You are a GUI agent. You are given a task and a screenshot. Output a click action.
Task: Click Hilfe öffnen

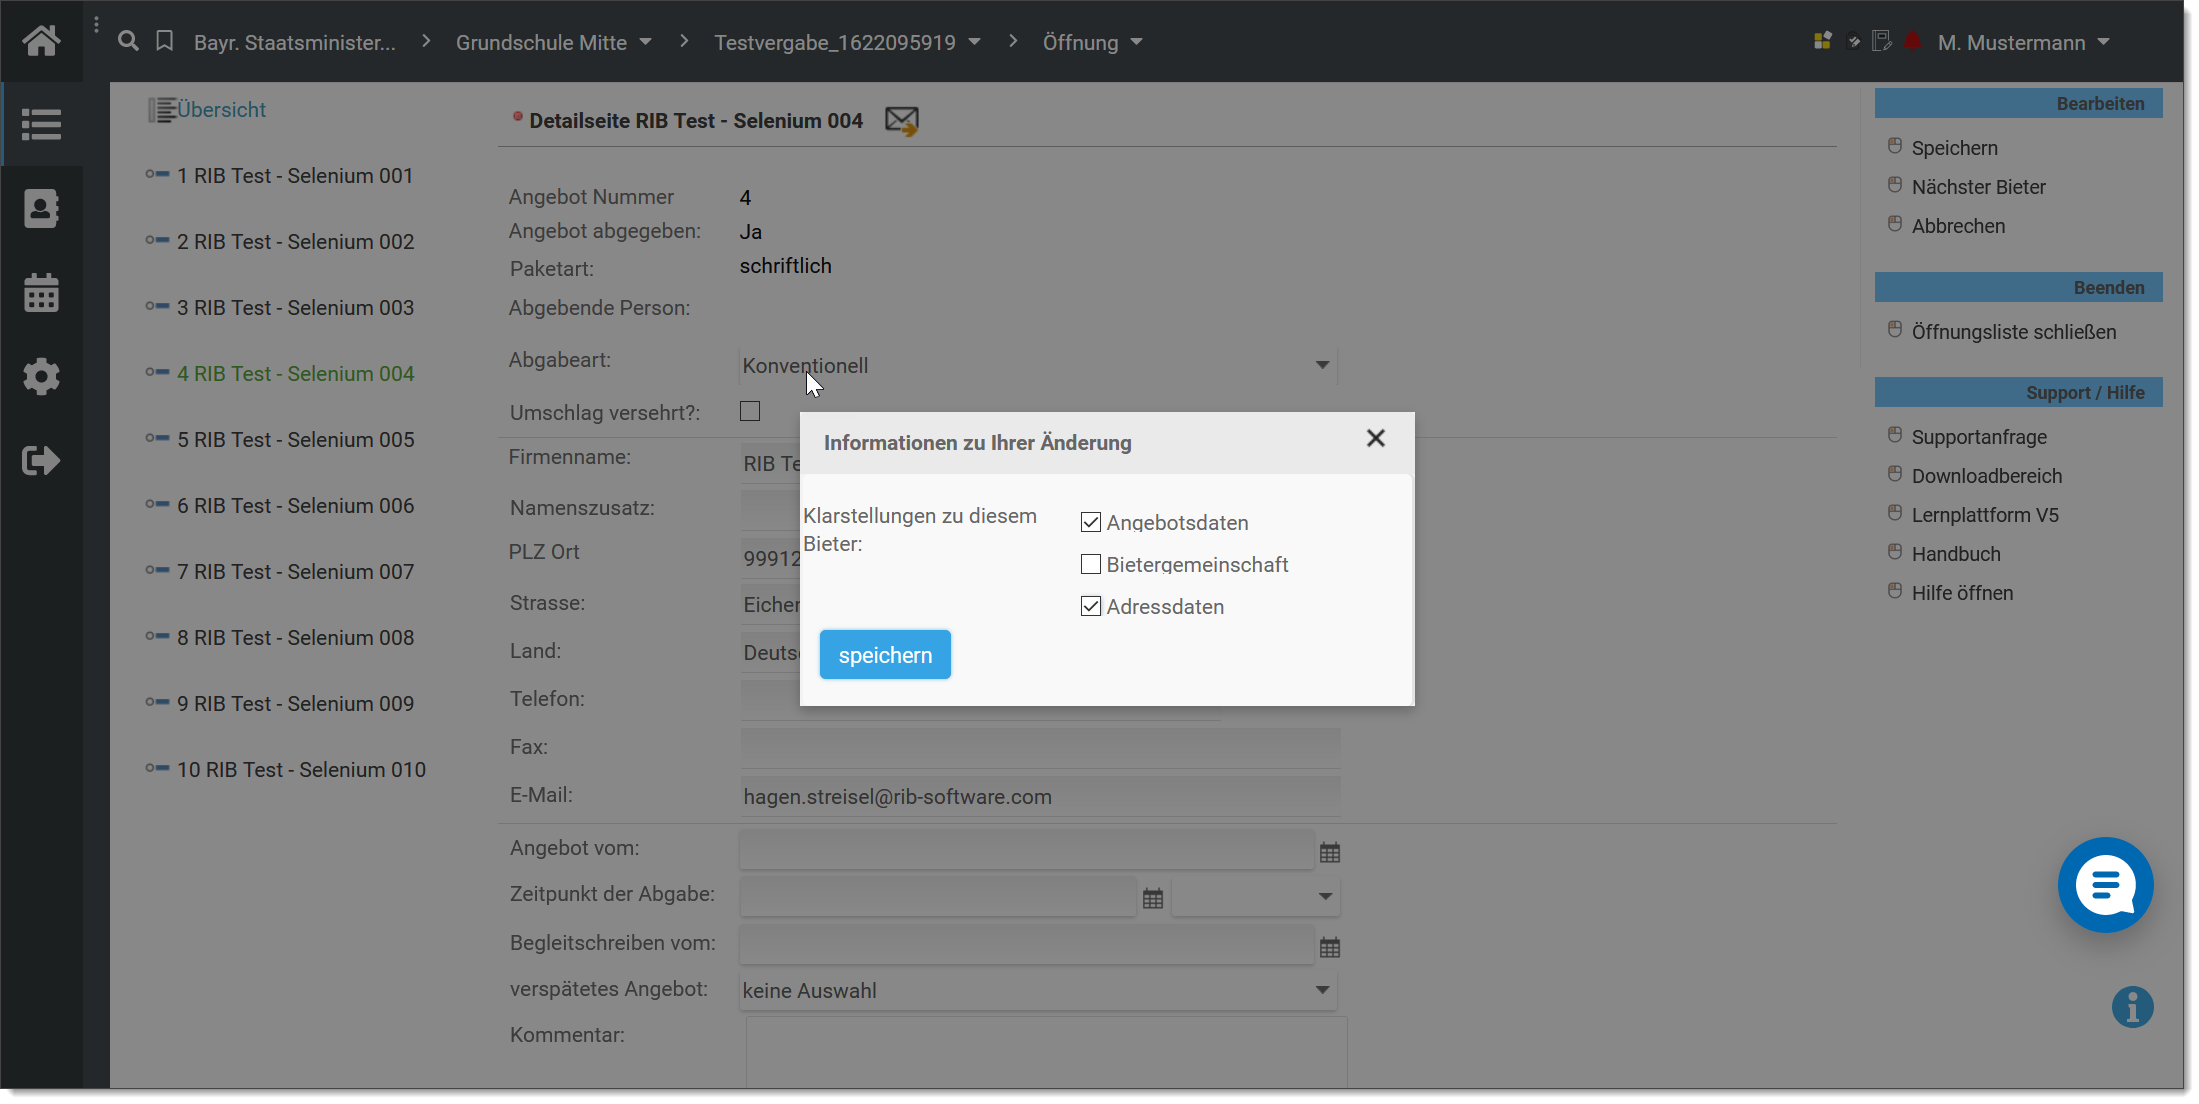[1962, 593]
